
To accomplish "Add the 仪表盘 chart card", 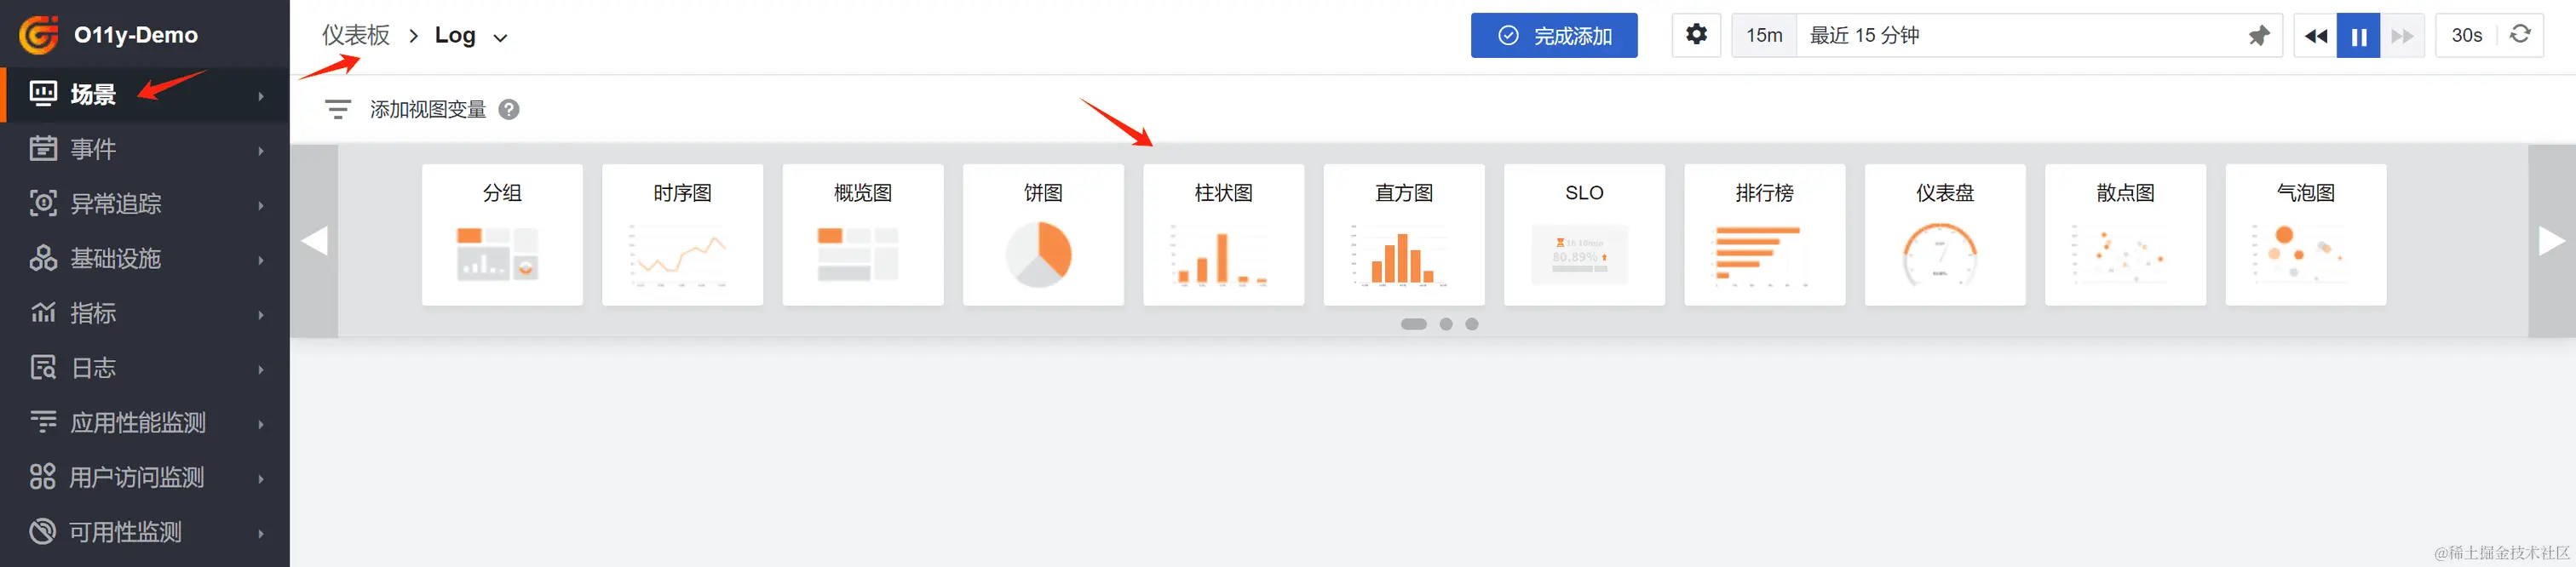I will 1945,235.
